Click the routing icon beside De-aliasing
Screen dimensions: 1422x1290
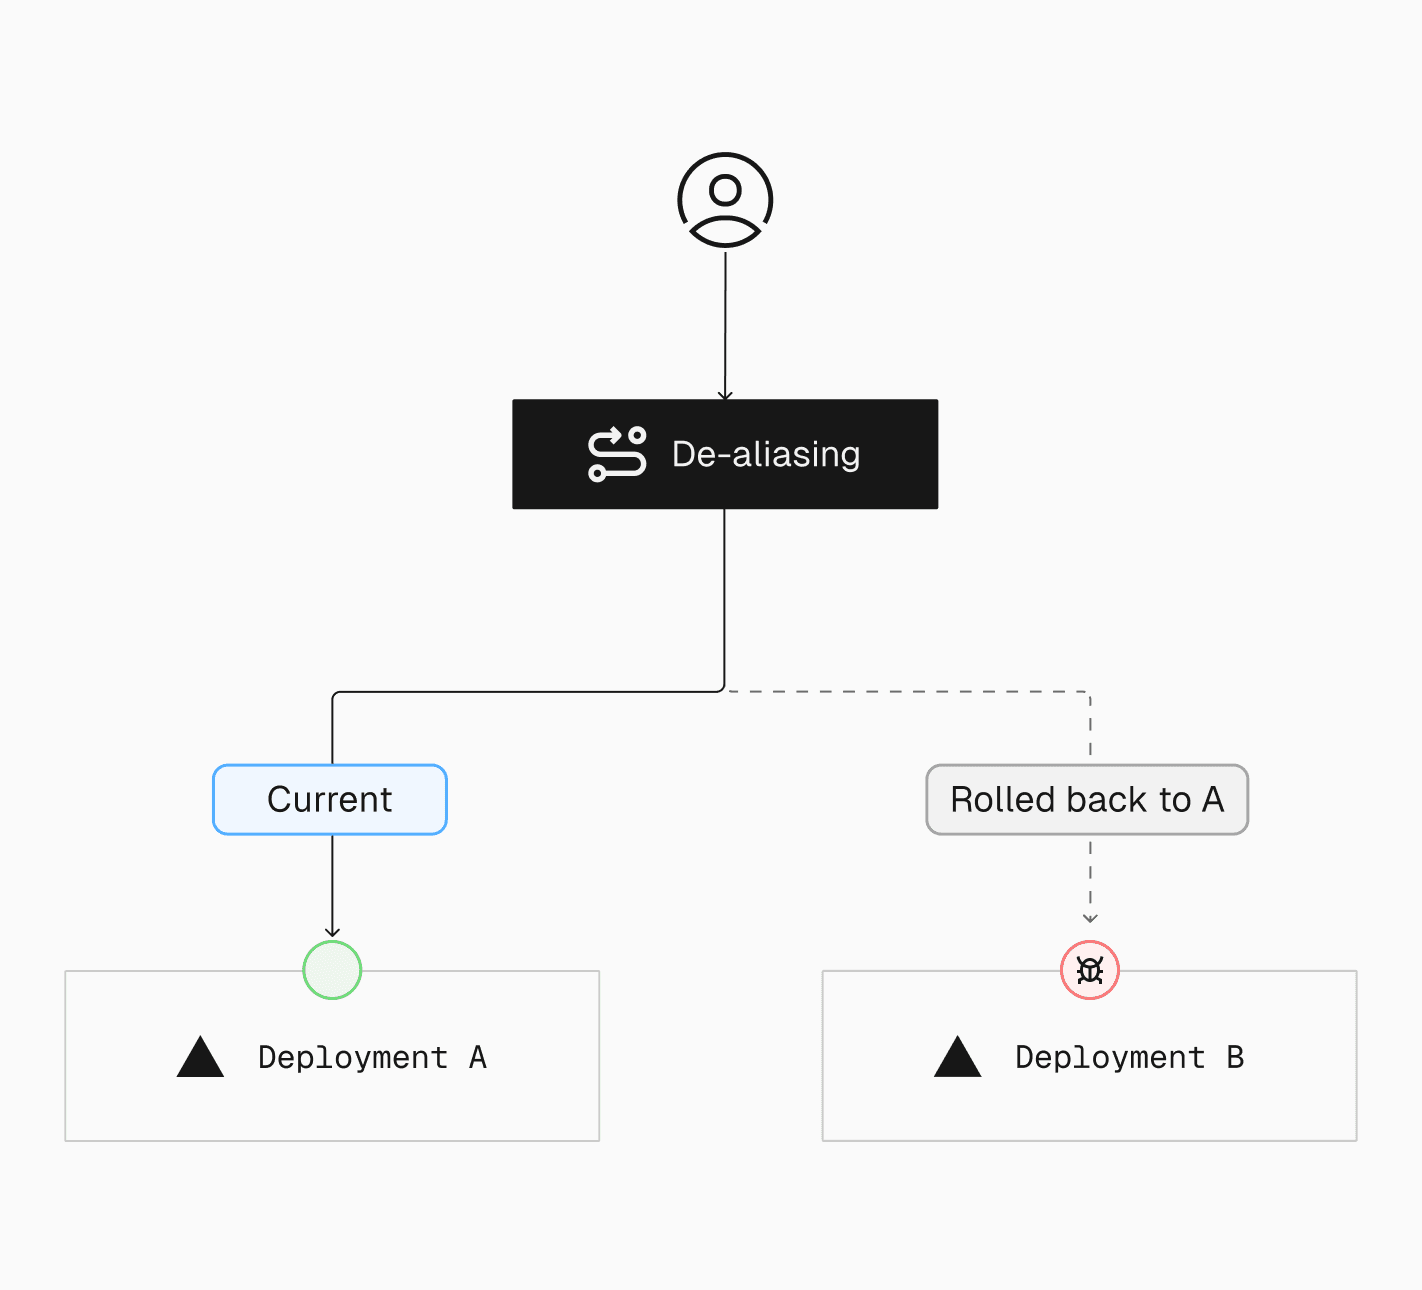[x=617, y=454]
